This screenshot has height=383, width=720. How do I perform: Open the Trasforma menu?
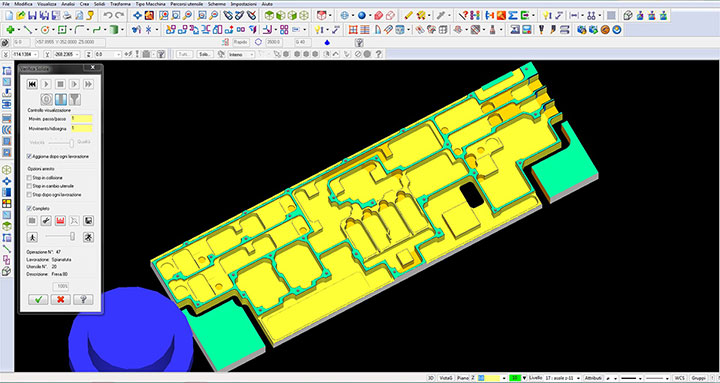click(x=120, y=4)
